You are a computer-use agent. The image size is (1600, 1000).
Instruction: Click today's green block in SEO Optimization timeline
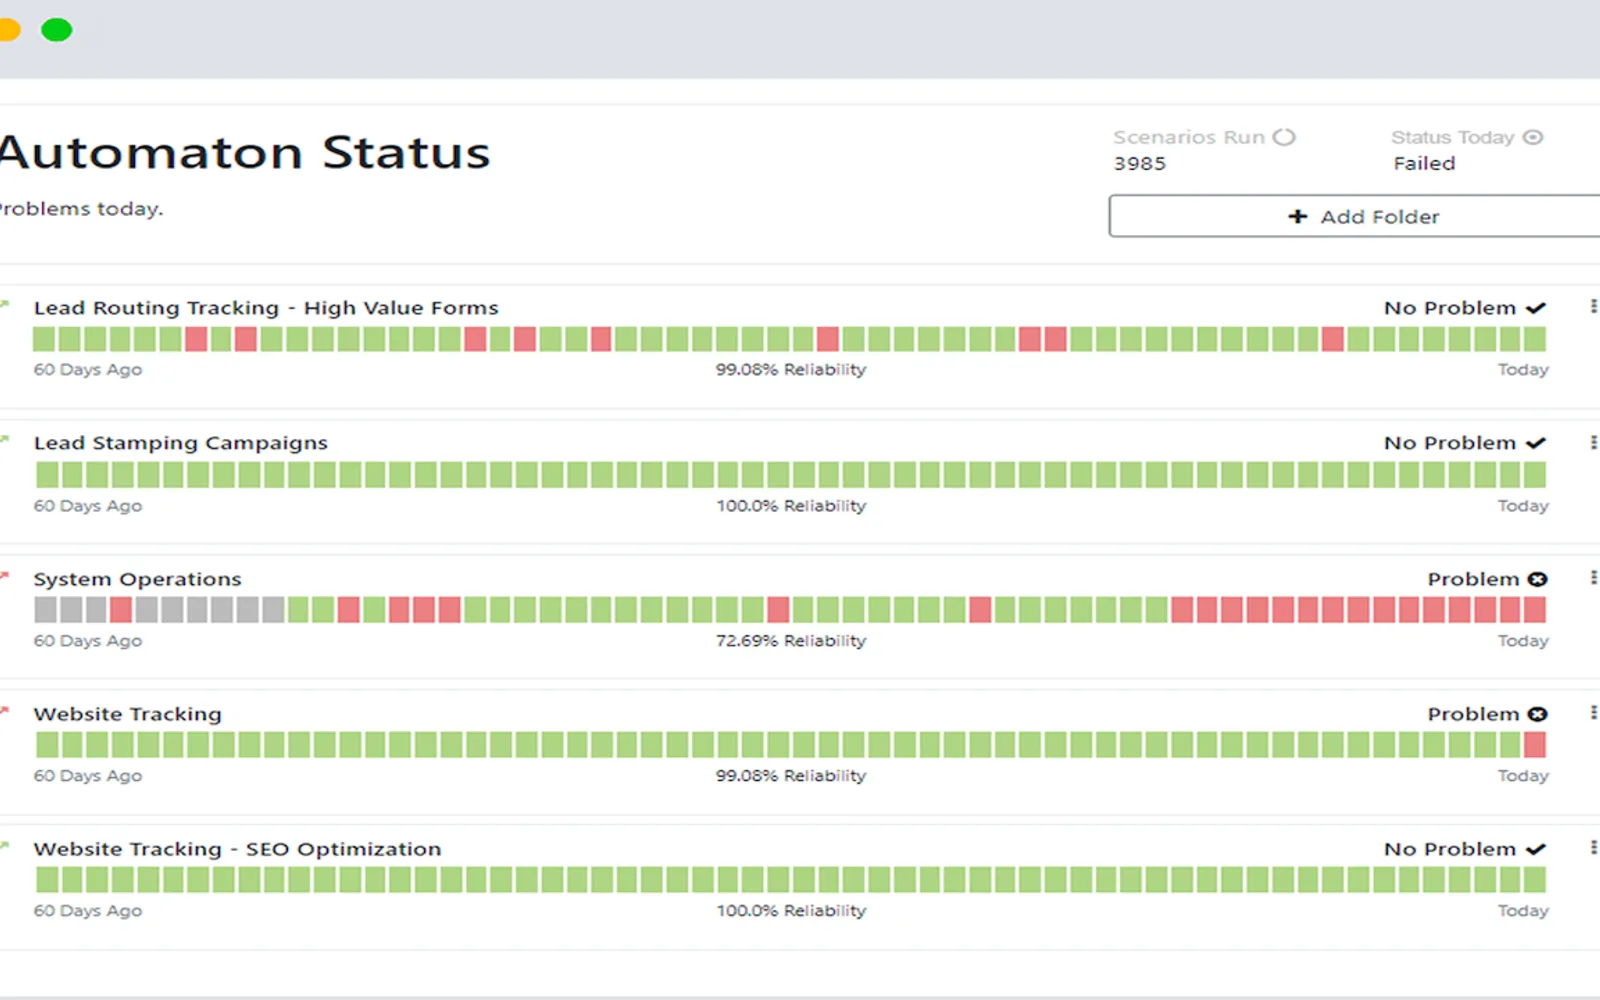pos(1535,880)
